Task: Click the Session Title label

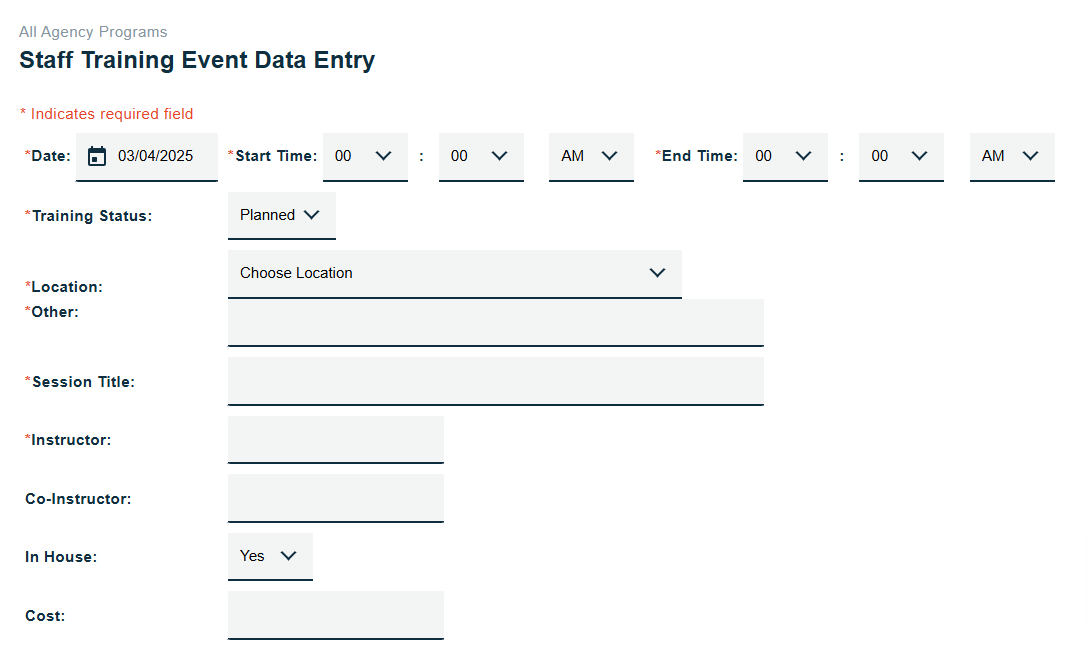Action: tap(82, 382)
